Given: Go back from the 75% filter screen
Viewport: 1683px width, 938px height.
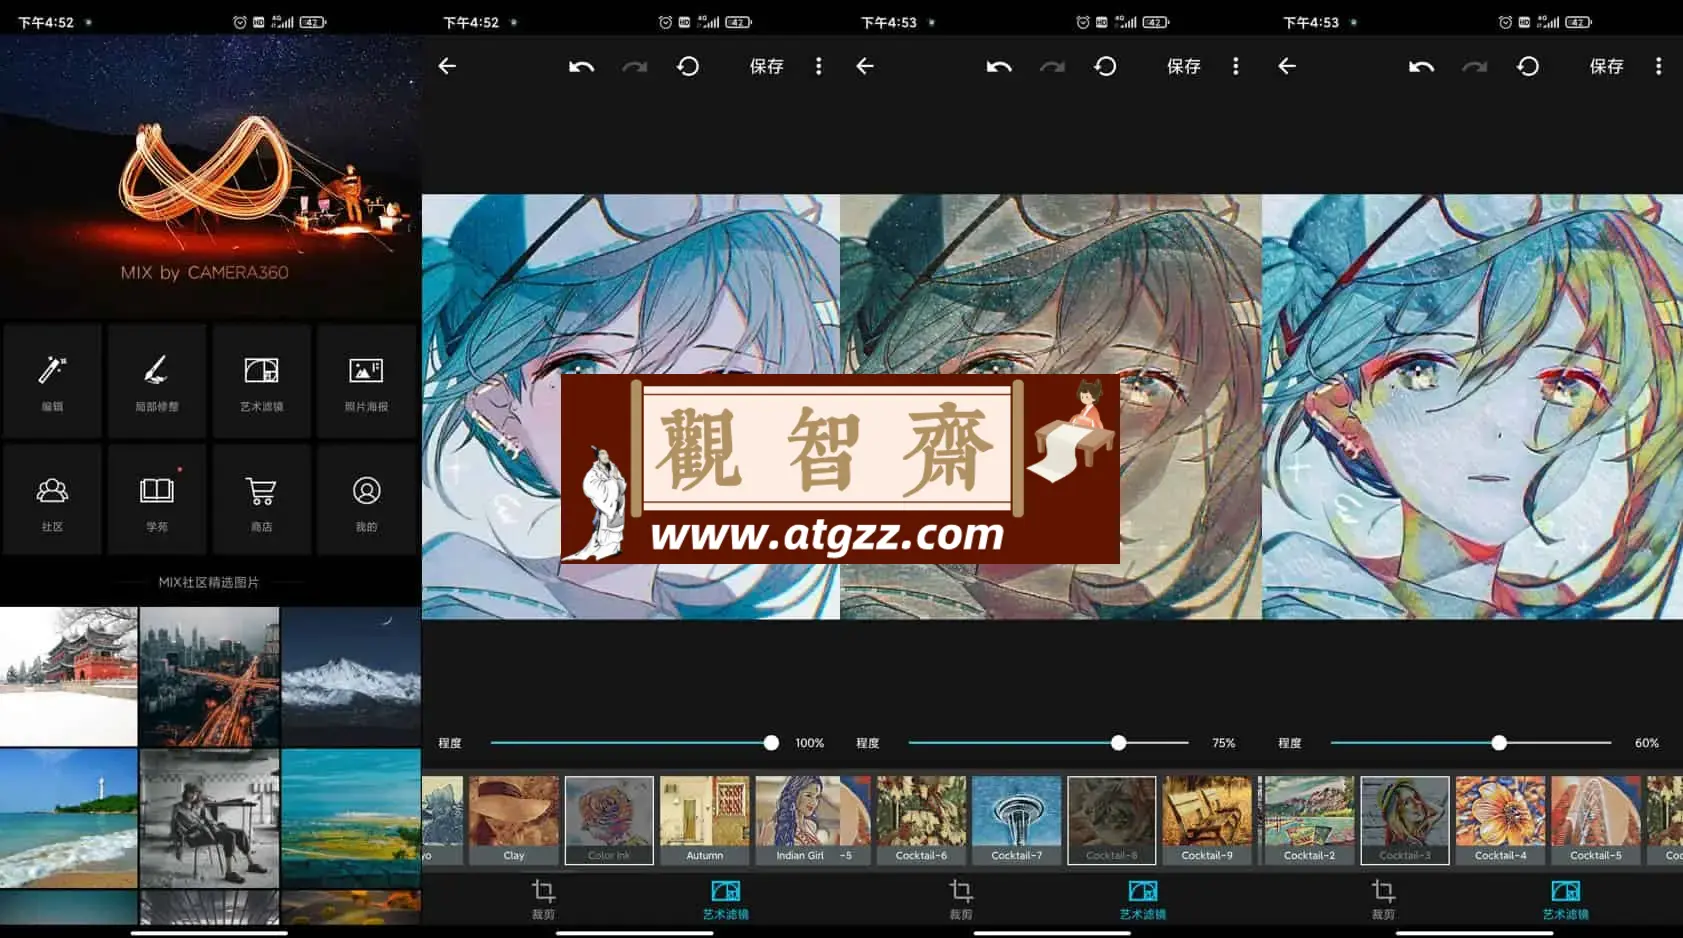Looking at the screenshot, I should coord(865,66).
